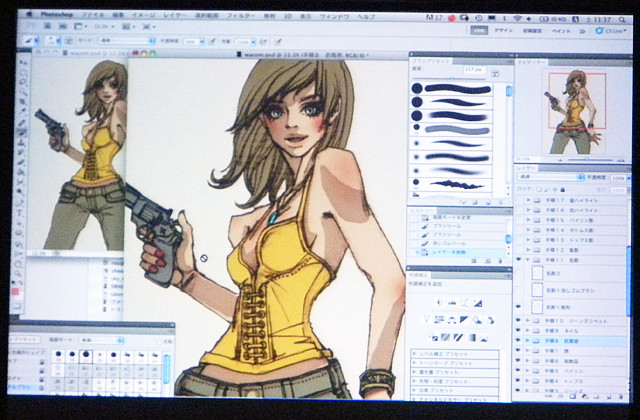640x420 pixels.
Task: Click the Wi-Fi status icon
Action: click(x=517, y=18)
